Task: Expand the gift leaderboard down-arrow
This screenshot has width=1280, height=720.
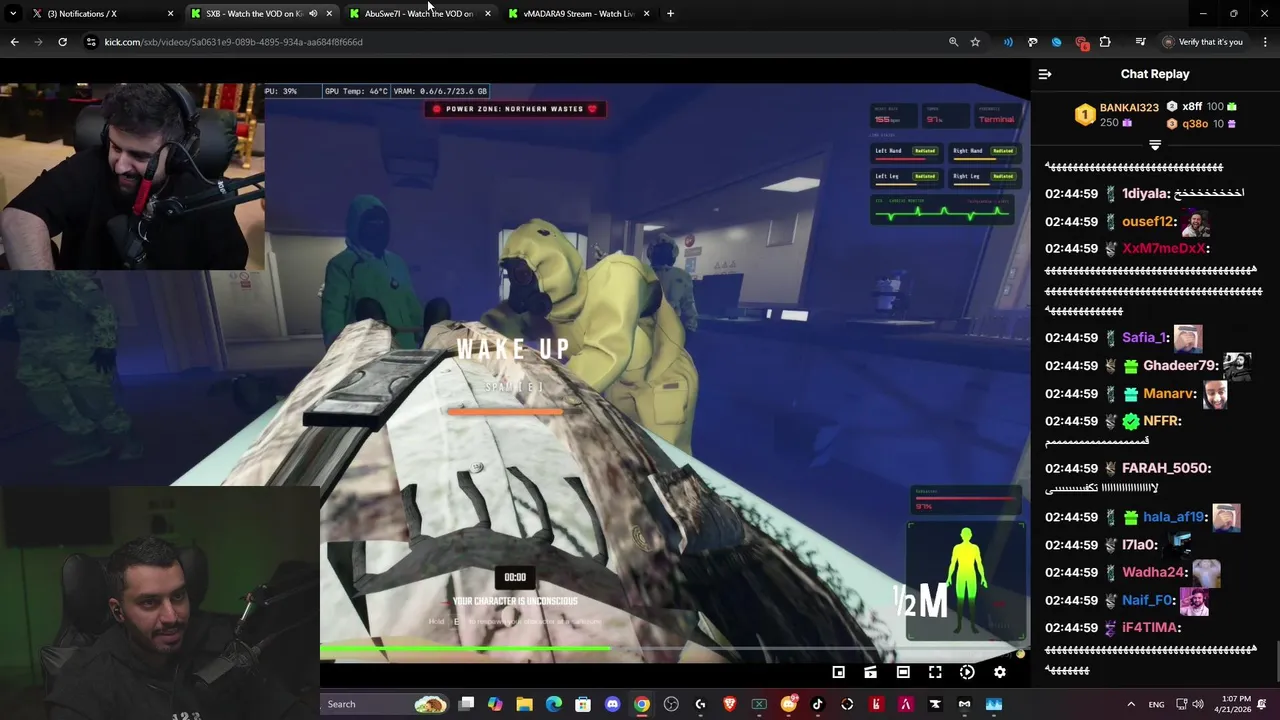Action: (x=1155, y=146)
